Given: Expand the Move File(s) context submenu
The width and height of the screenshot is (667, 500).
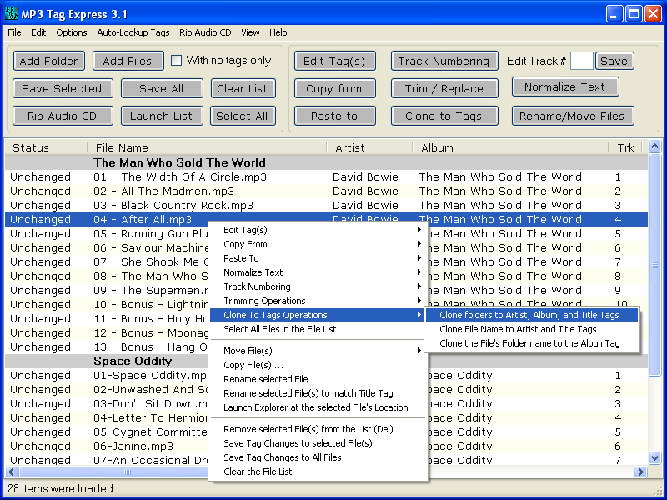Looking at the screenshot, I should (317, 351).
